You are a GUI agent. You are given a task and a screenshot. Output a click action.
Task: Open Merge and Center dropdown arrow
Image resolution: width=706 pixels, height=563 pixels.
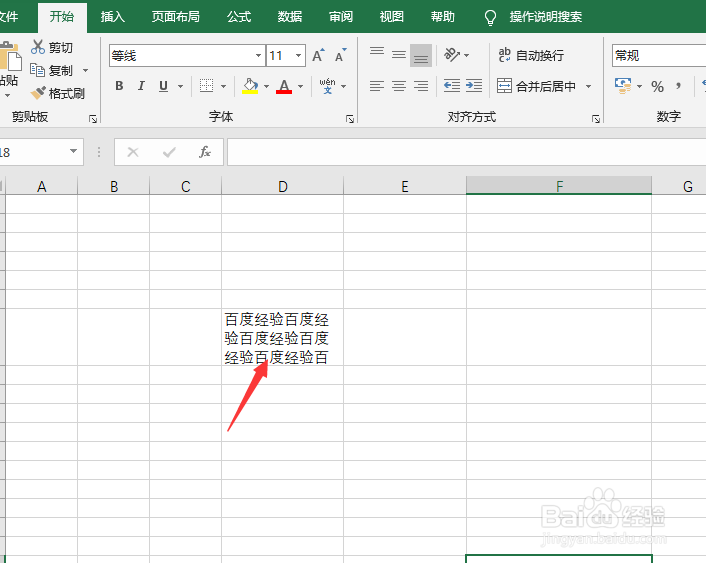[x=588, y=86]
